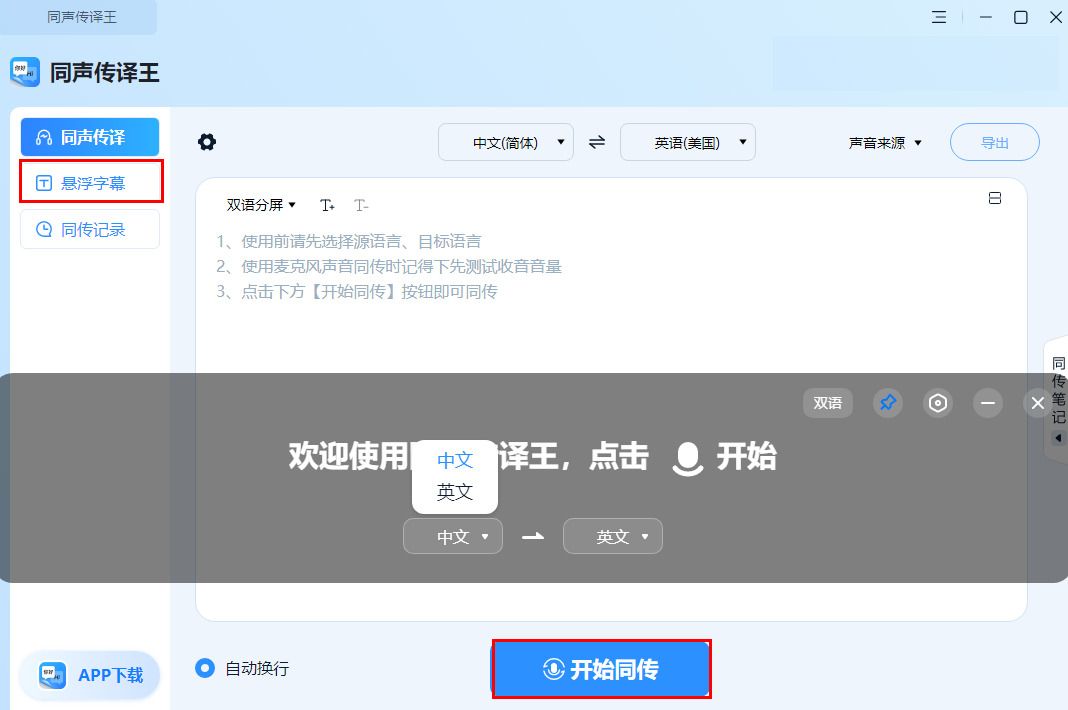1068x710 pixels.
Task: Click the 导出 export button
Action: tap(994, 142)
